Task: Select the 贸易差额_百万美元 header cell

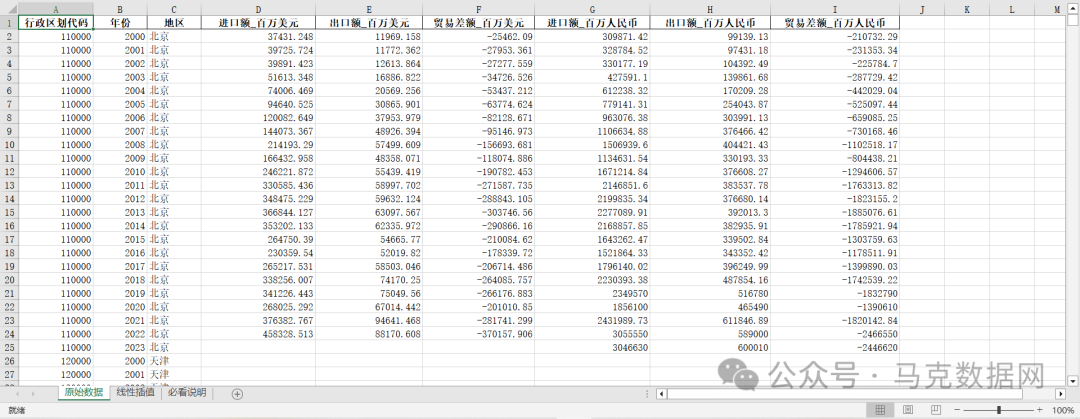Action: tap(479, 22)
